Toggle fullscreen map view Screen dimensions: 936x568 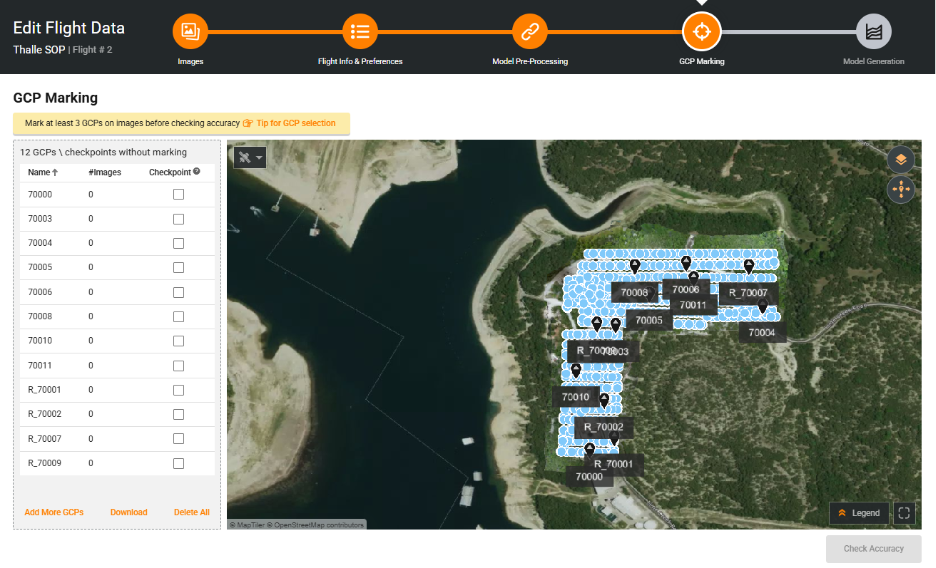tap(904, 513)
